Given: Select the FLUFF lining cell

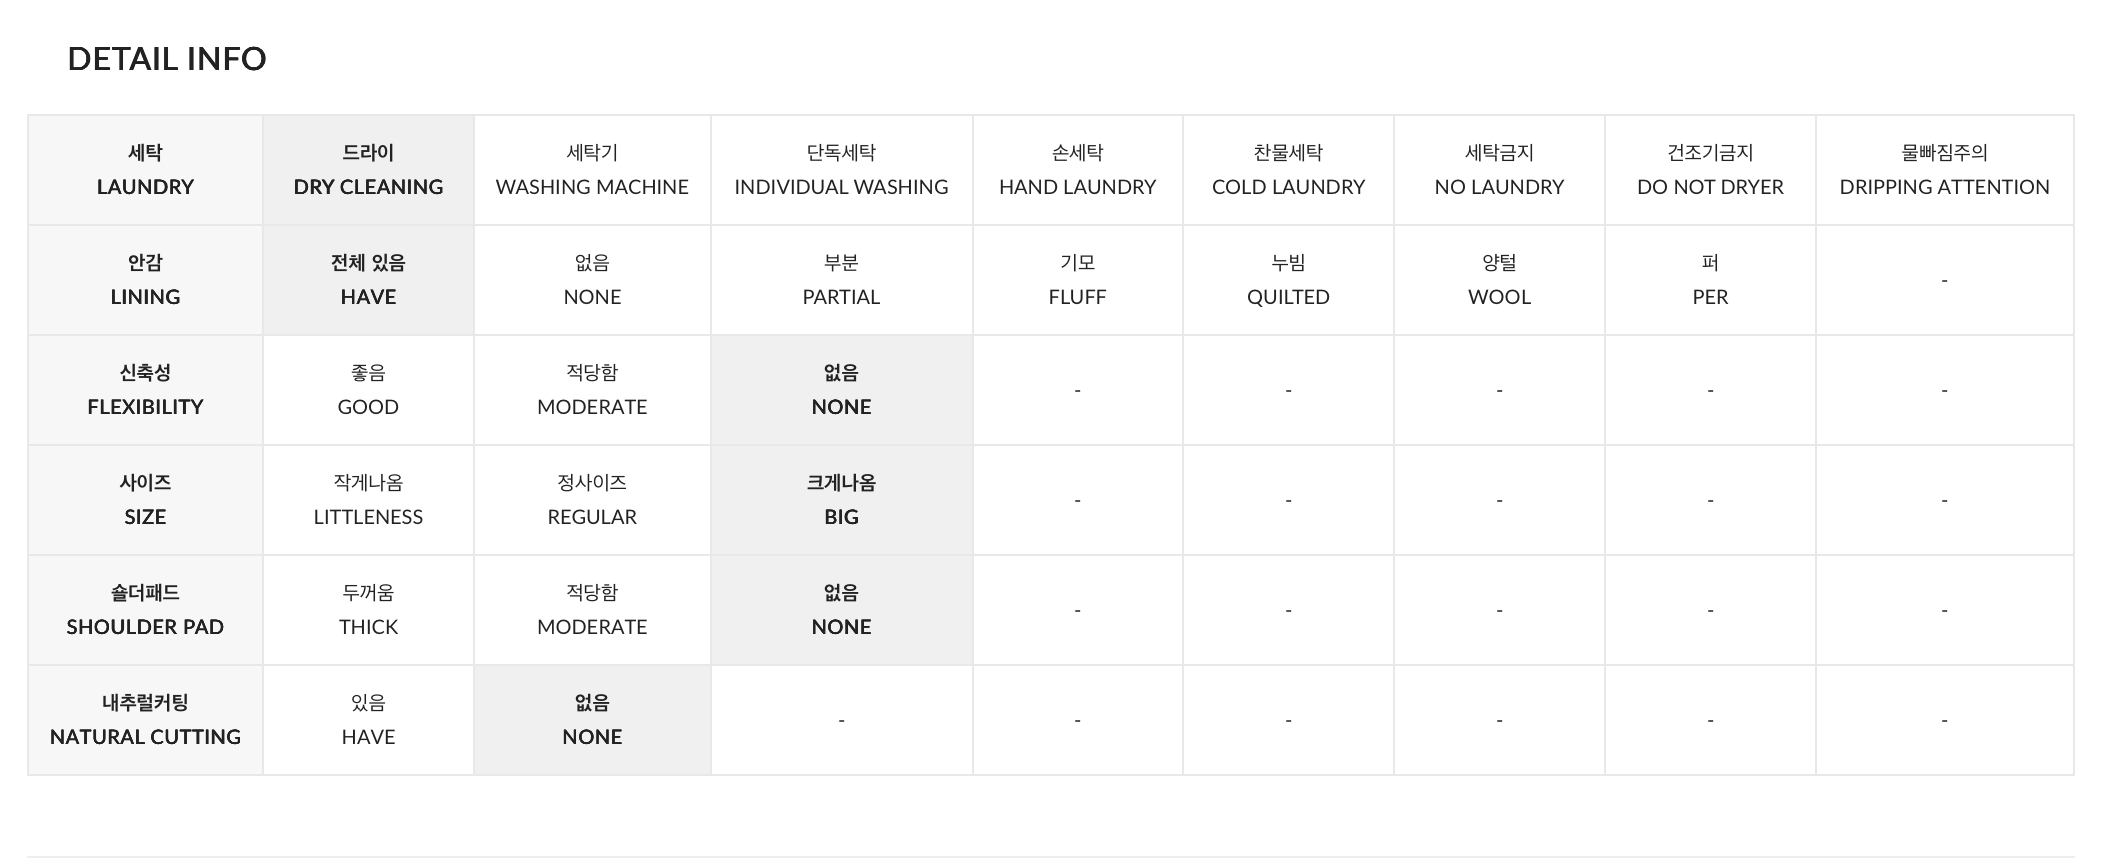Looking at the screenshot, I should coord(1077,280).
